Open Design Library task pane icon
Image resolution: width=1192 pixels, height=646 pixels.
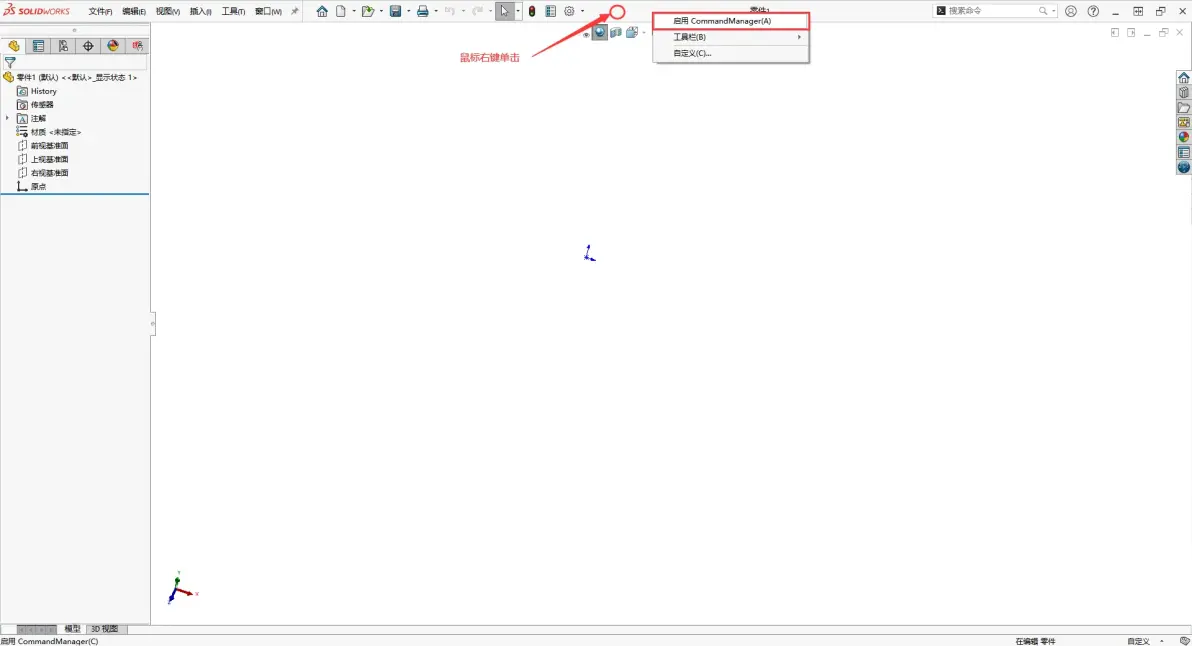click(1184, 93)
